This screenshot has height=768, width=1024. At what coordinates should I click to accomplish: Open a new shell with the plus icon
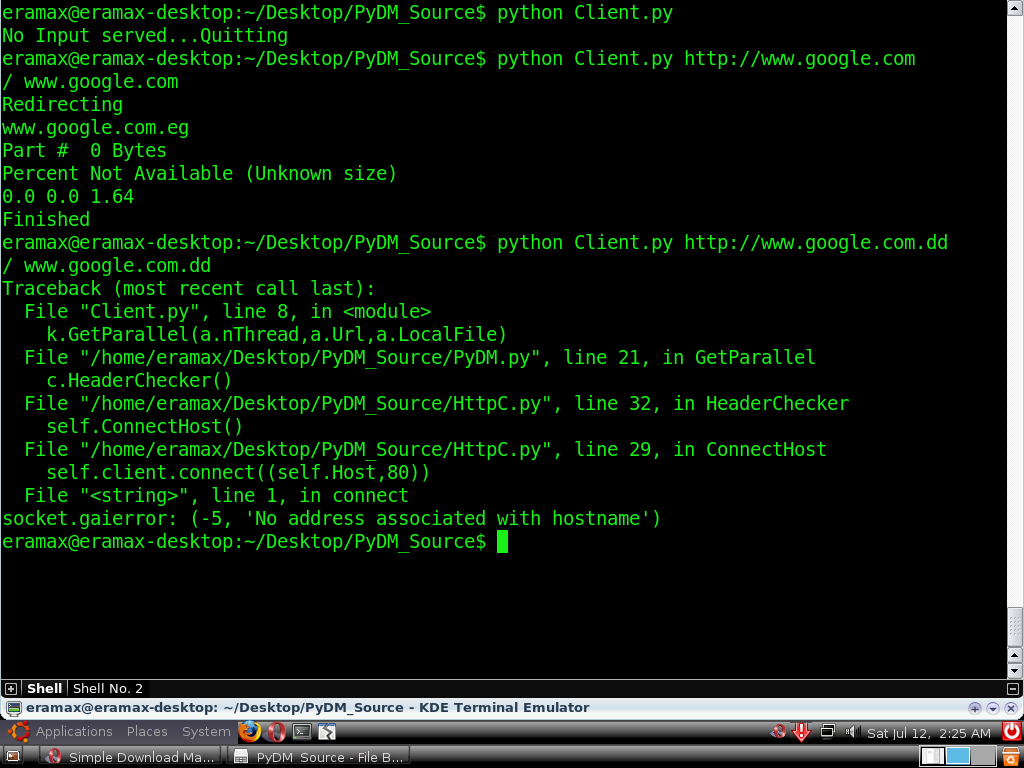[x=10, y=688]
